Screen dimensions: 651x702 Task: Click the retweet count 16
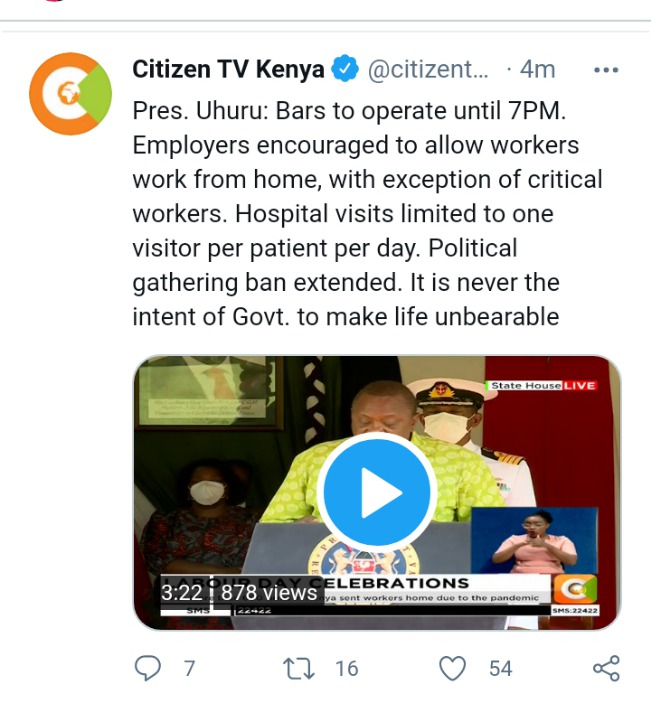(x=347, y=668)
